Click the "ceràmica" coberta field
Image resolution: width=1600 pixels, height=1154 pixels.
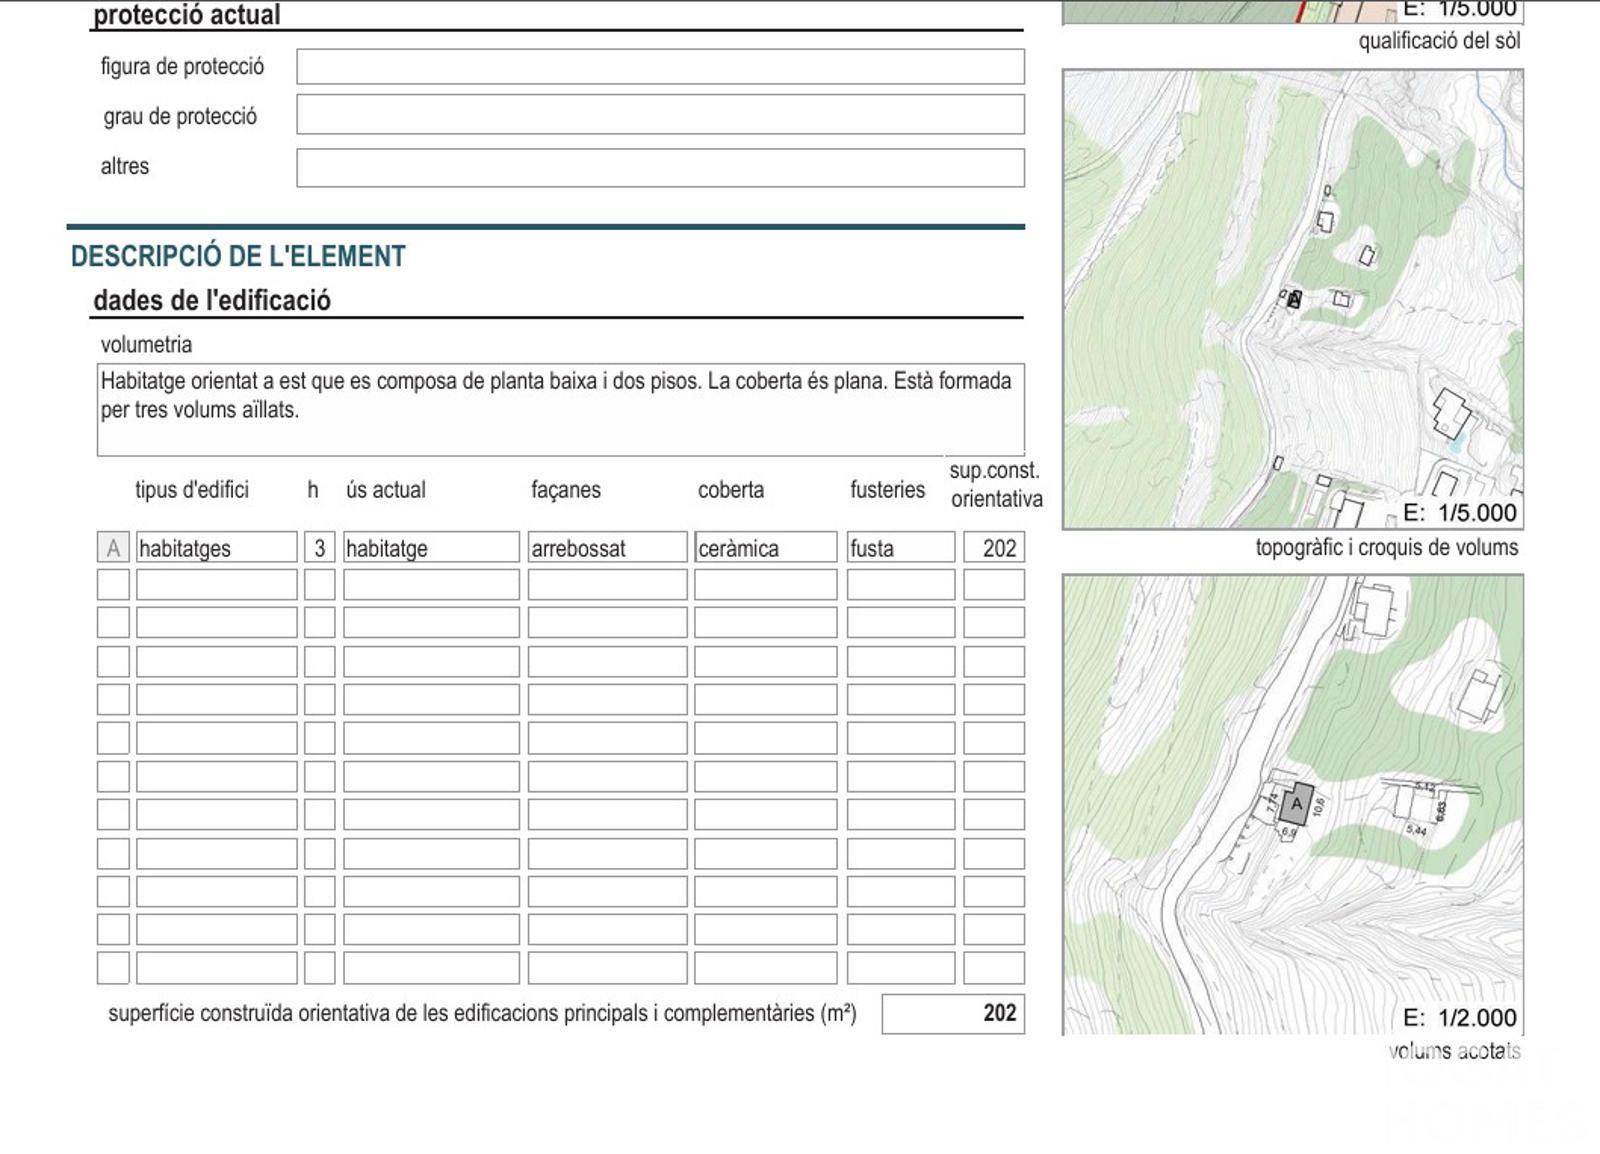coord(765,548)
